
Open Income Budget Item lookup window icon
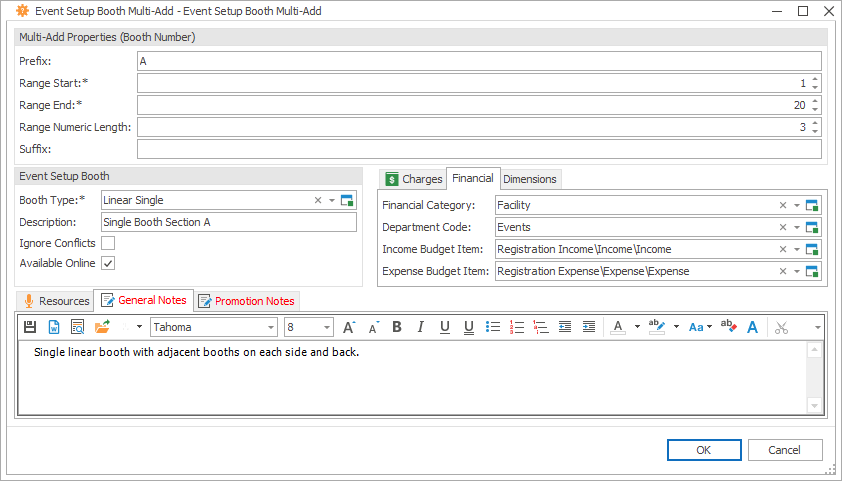point(812,249)
